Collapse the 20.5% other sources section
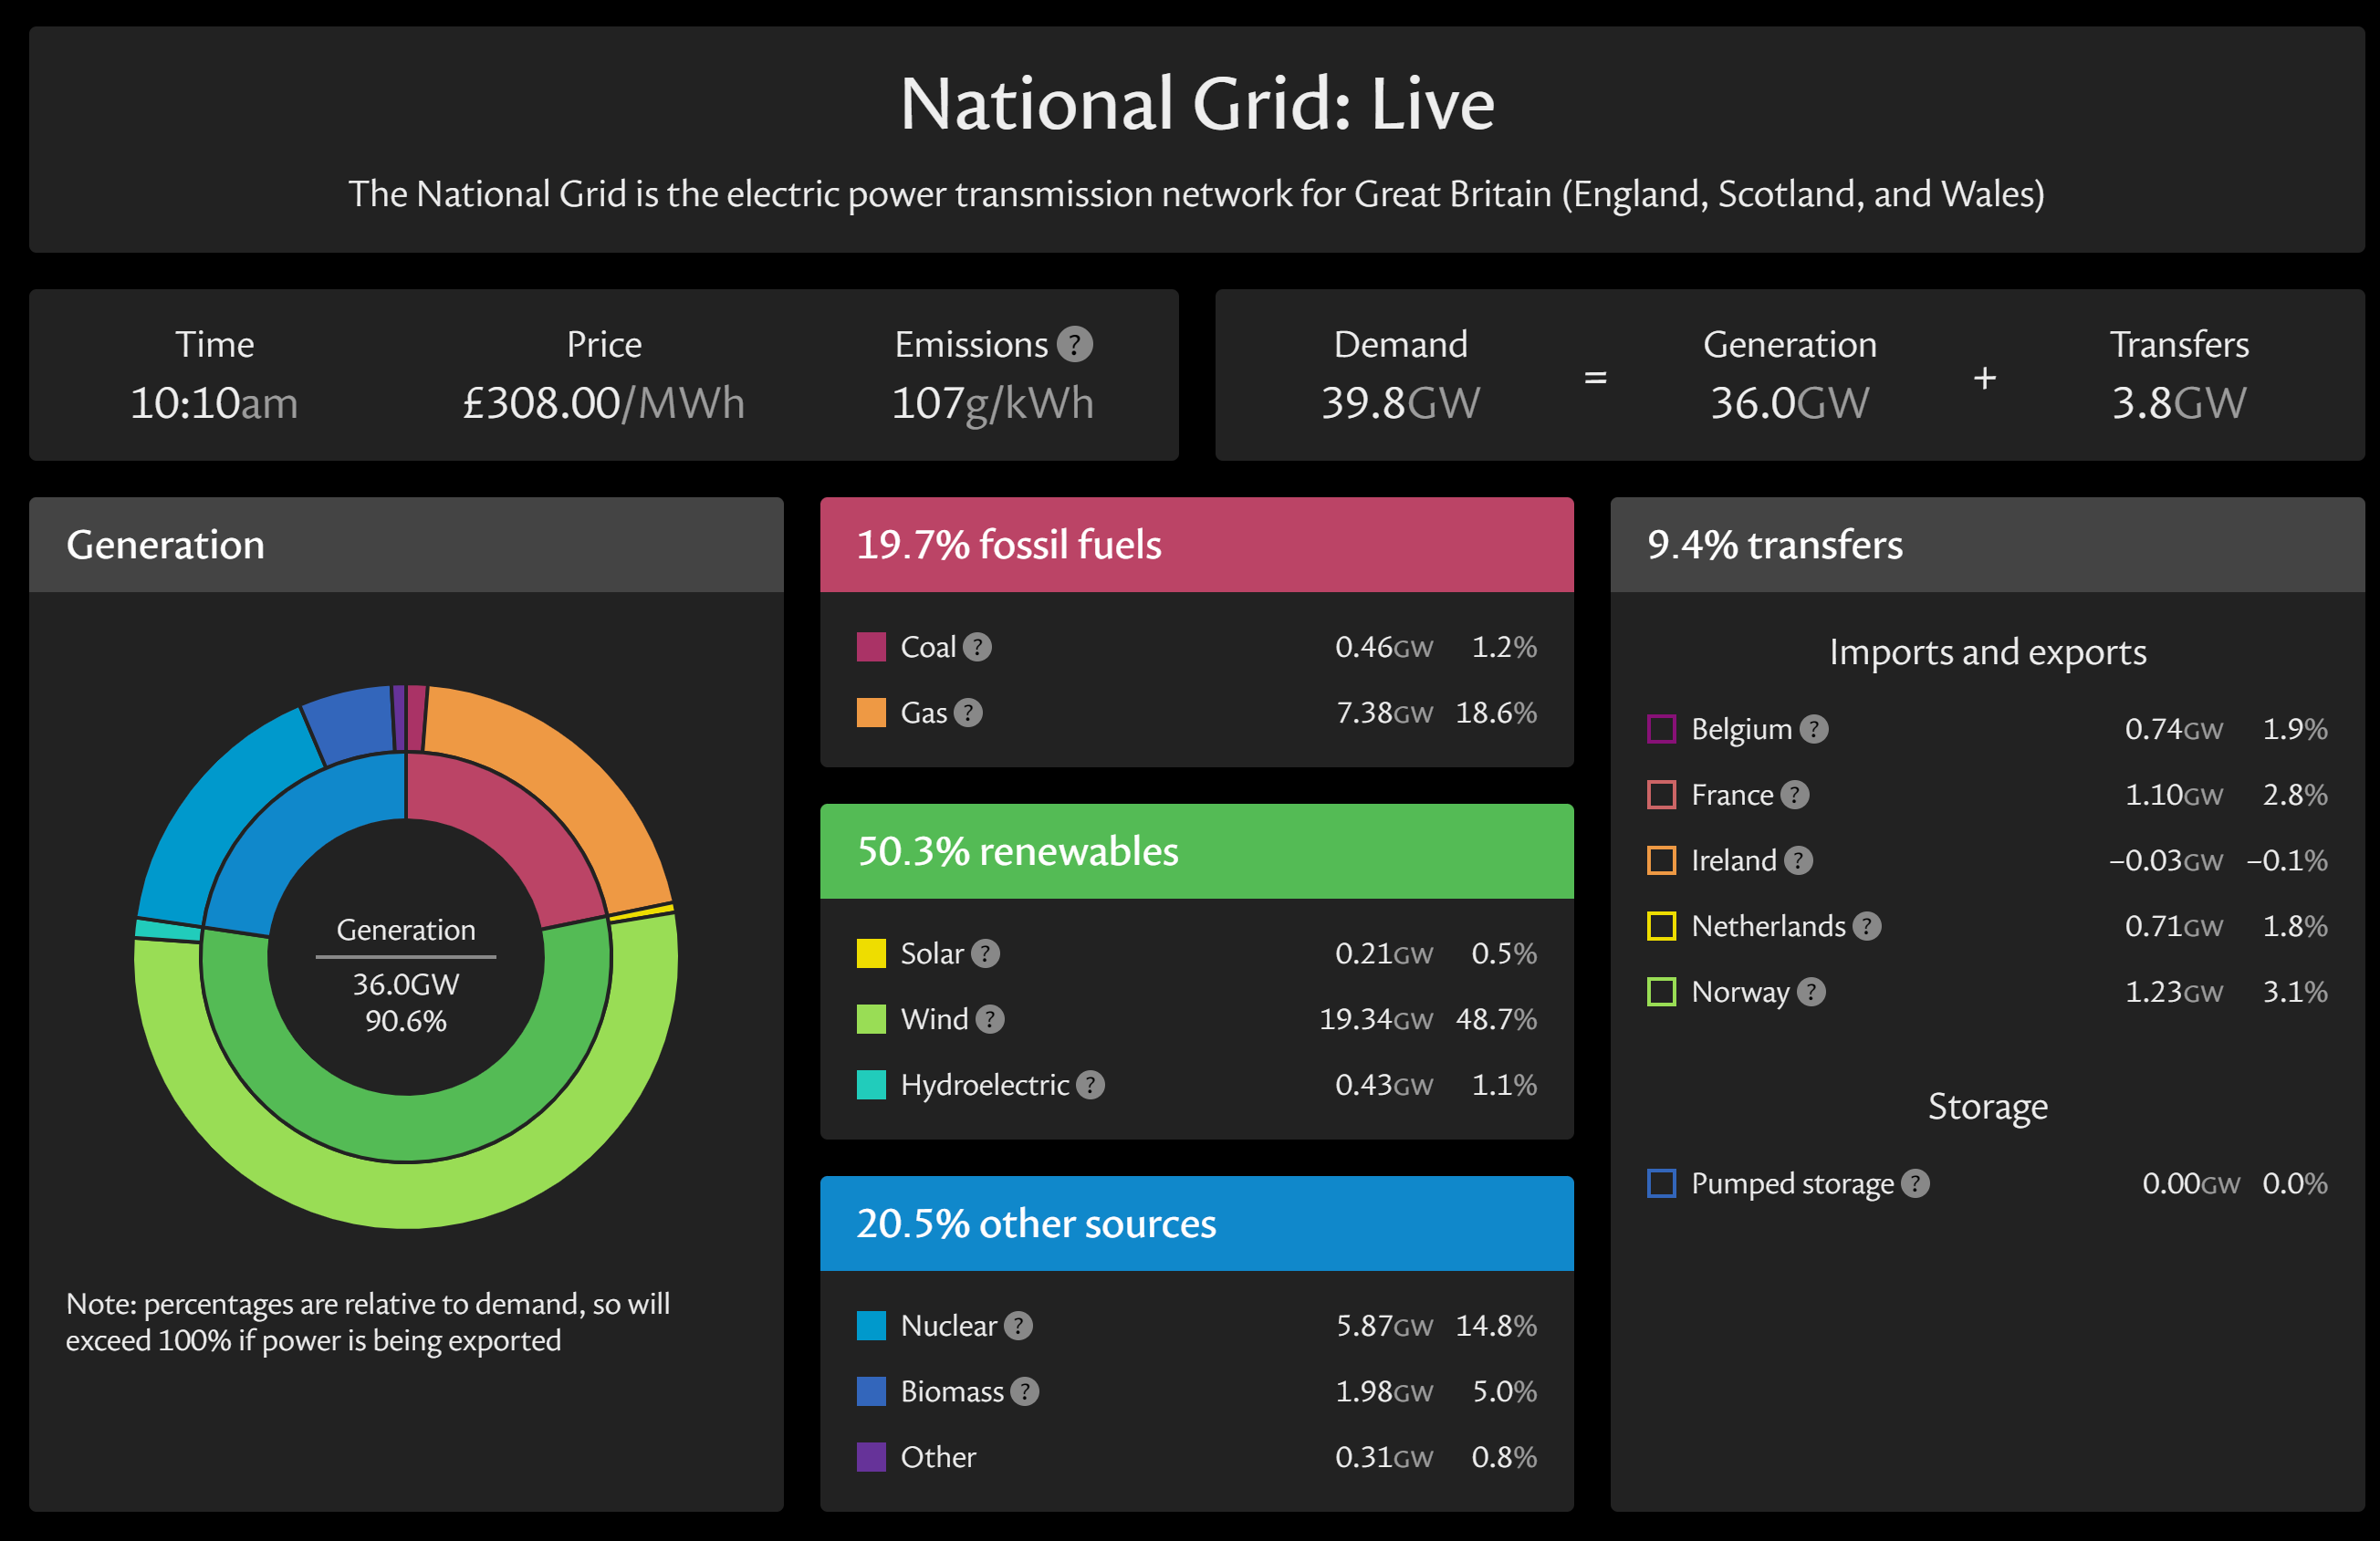Viewport: 2380px width, 1541px height. click(x=1197, y=1223)
